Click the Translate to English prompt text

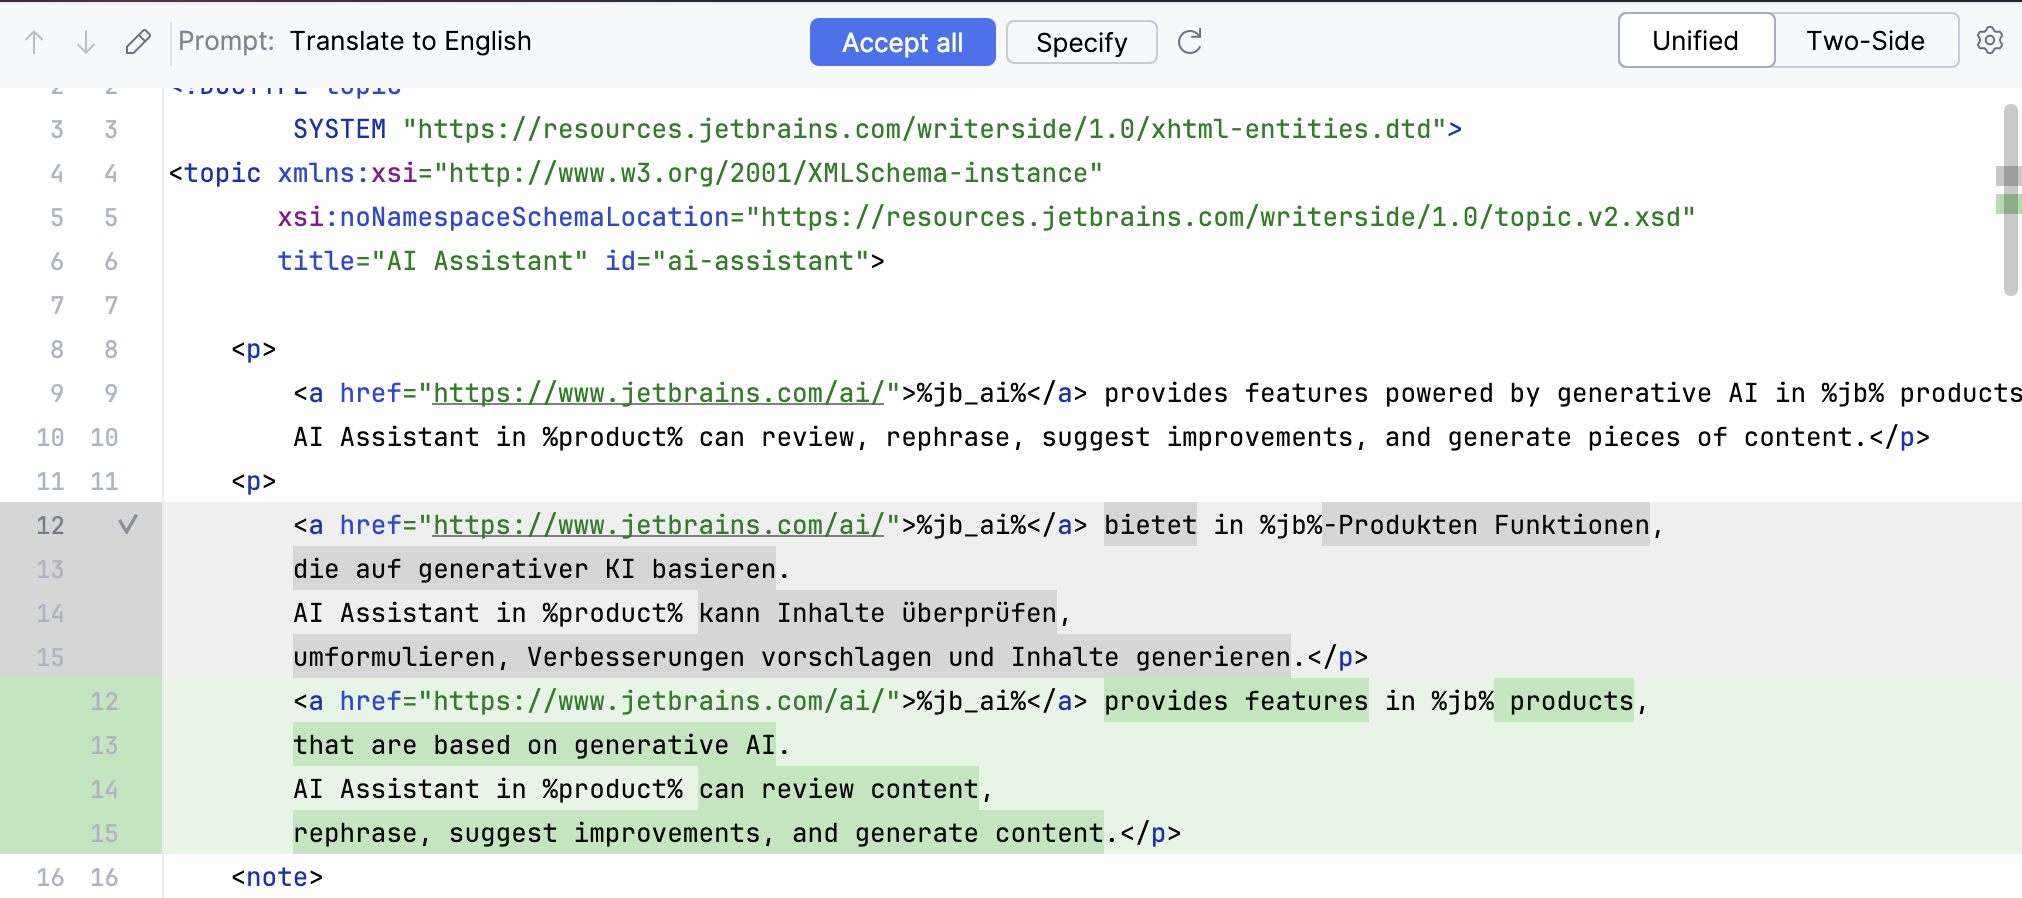point(410,41)
